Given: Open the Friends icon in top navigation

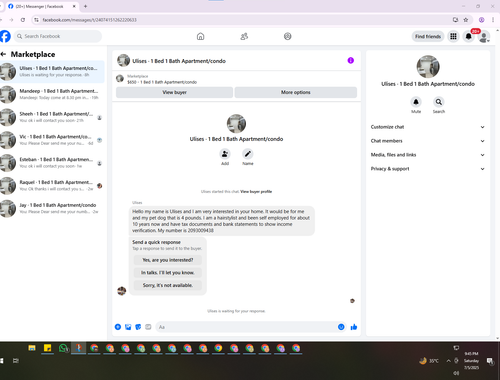Looking at the screenshot, I should click(244, 36).
